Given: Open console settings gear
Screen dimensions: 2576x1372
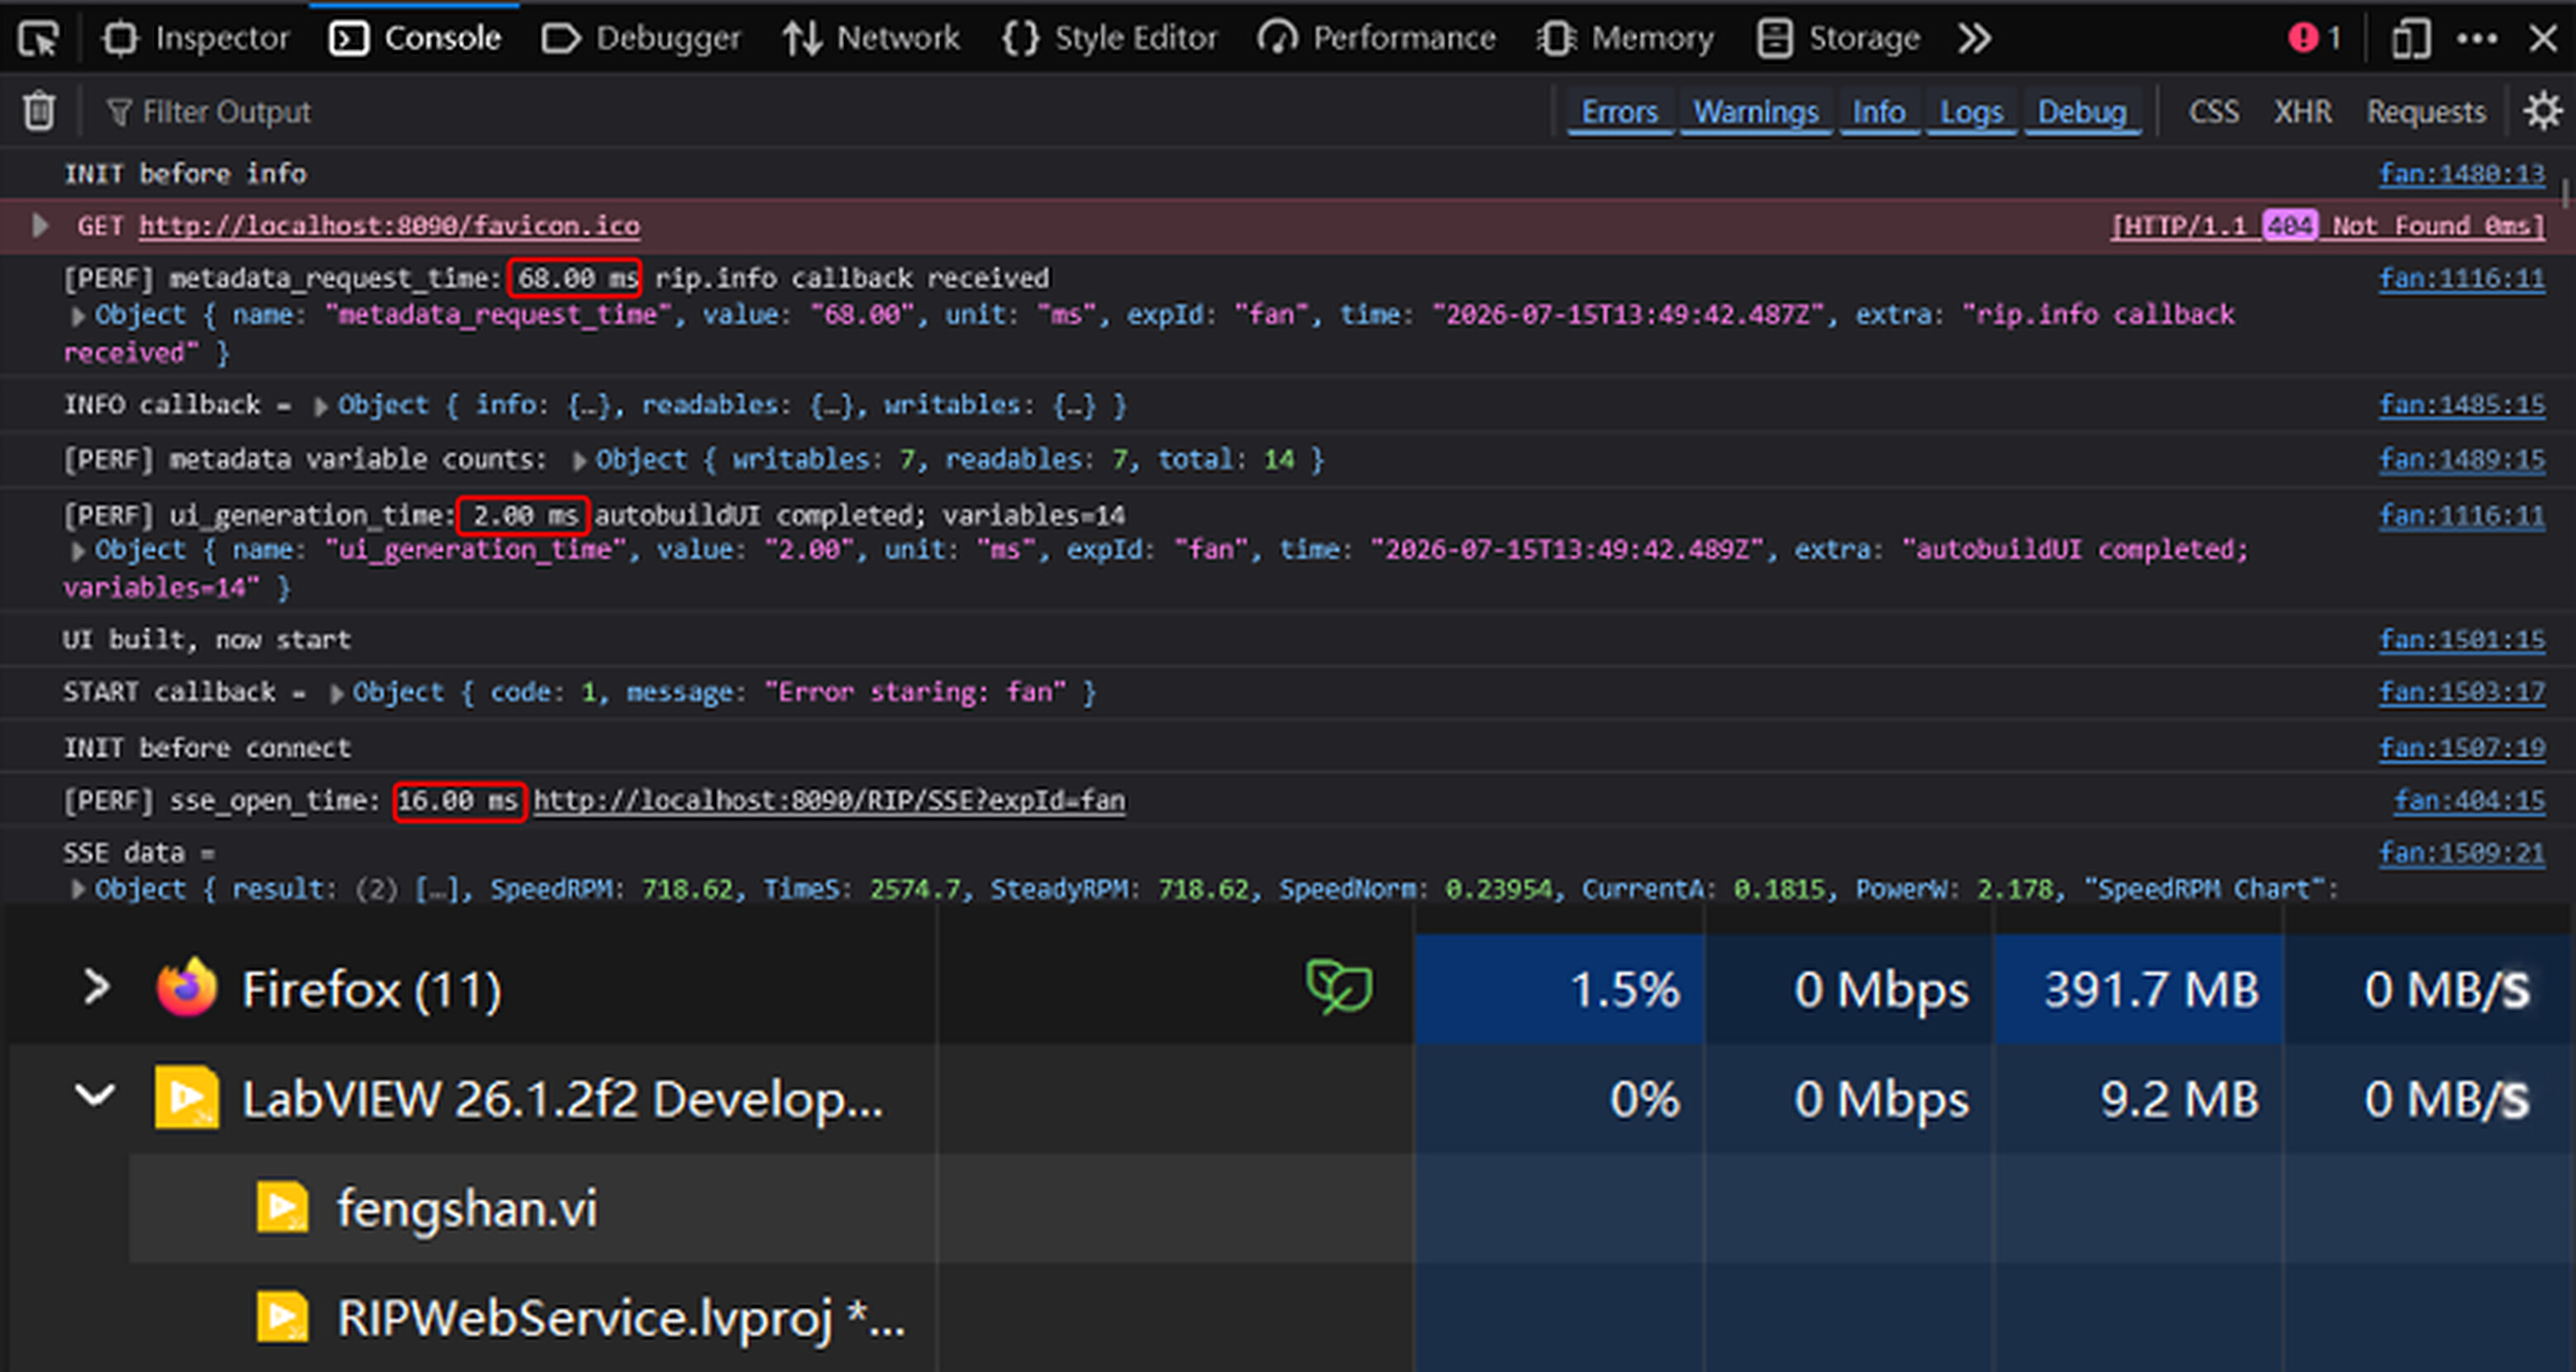Looking at the screenshot, I should coord(2542,111).
